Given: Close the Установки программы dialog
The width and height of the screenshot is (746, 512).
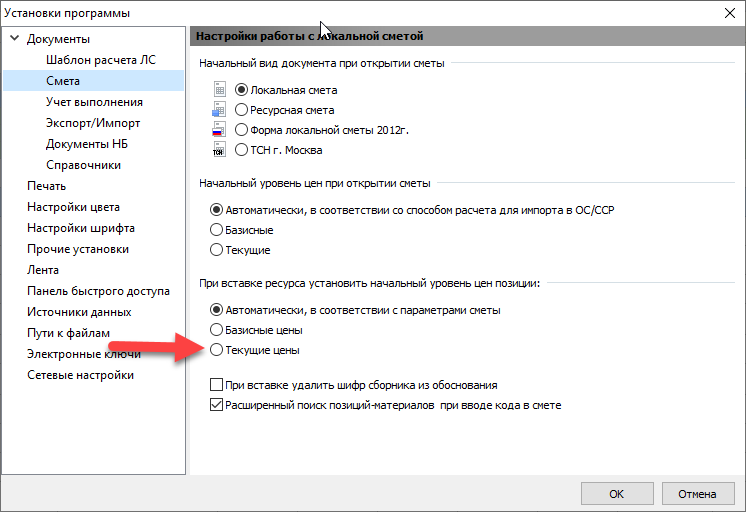Looking at the screenshot, I should pyautogui.click(x=727, y=13).
